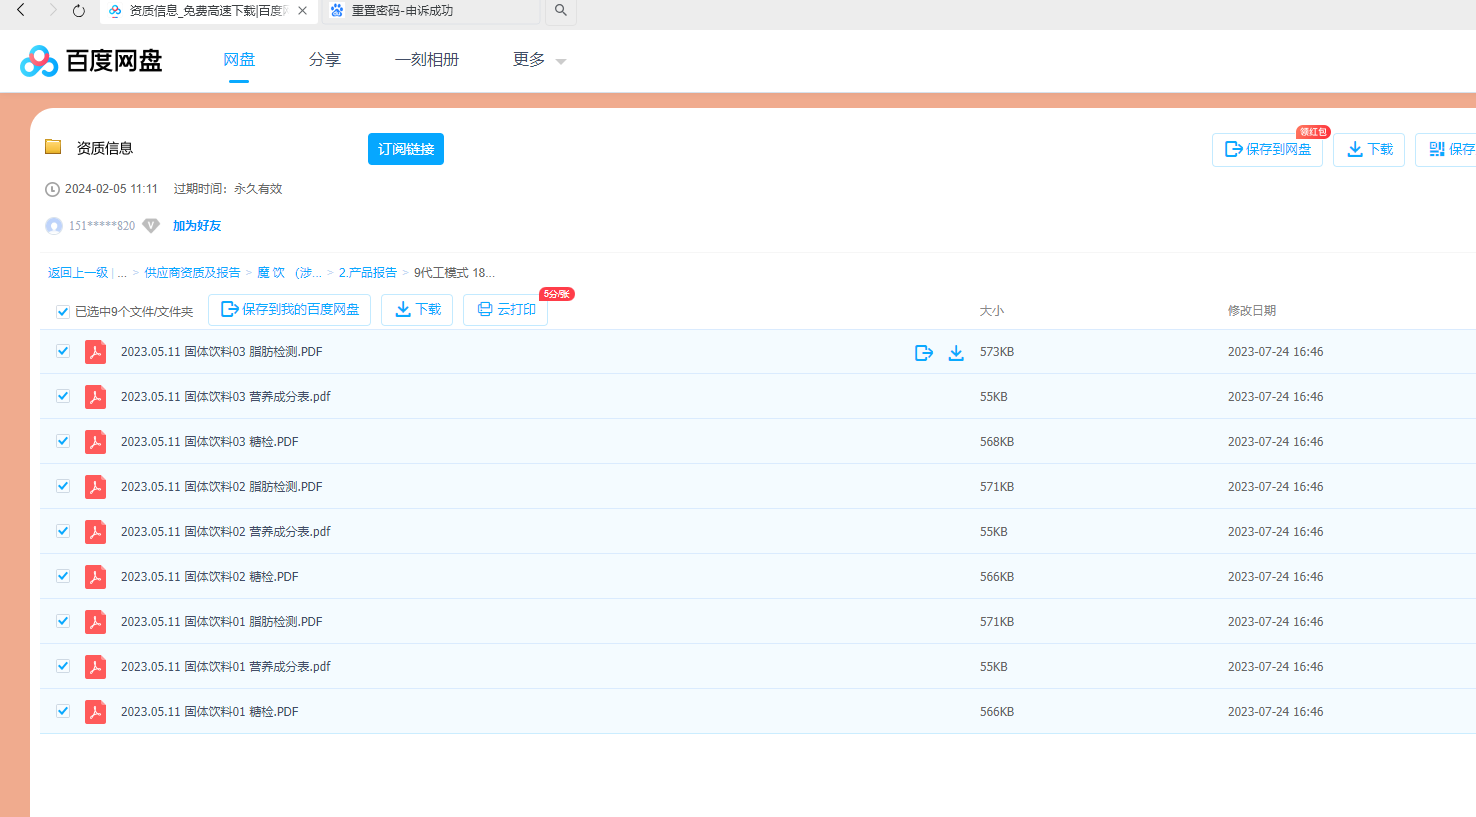Open the 2.产品报告 breadcrumb folder

click(367, 273)
